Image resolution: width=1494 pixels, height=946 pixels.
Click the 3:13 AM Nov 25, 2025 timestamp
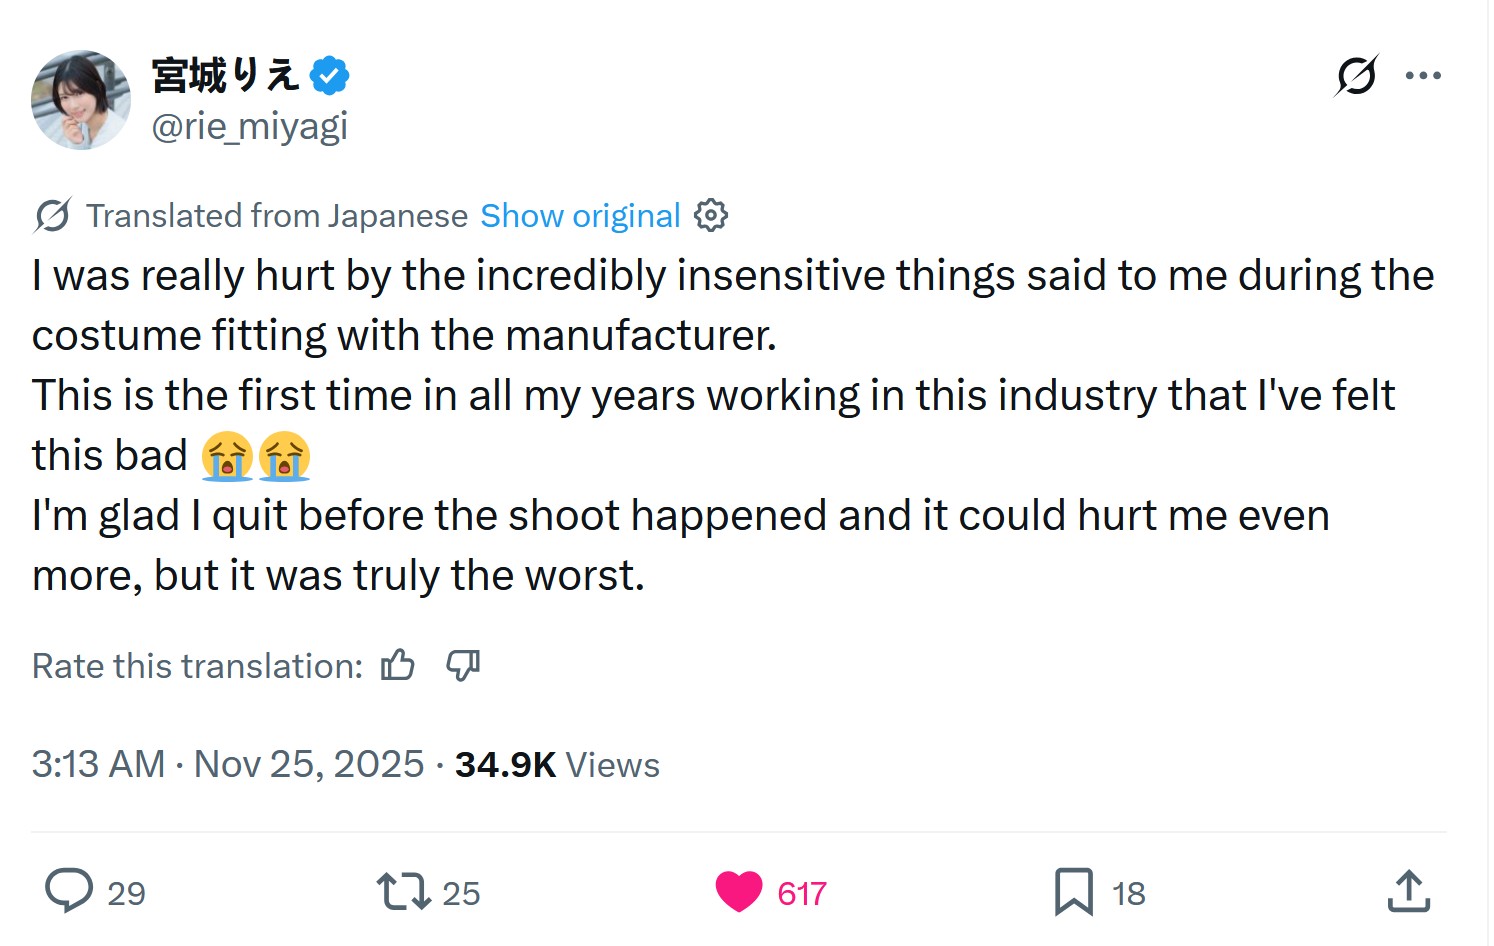point(228,765)
